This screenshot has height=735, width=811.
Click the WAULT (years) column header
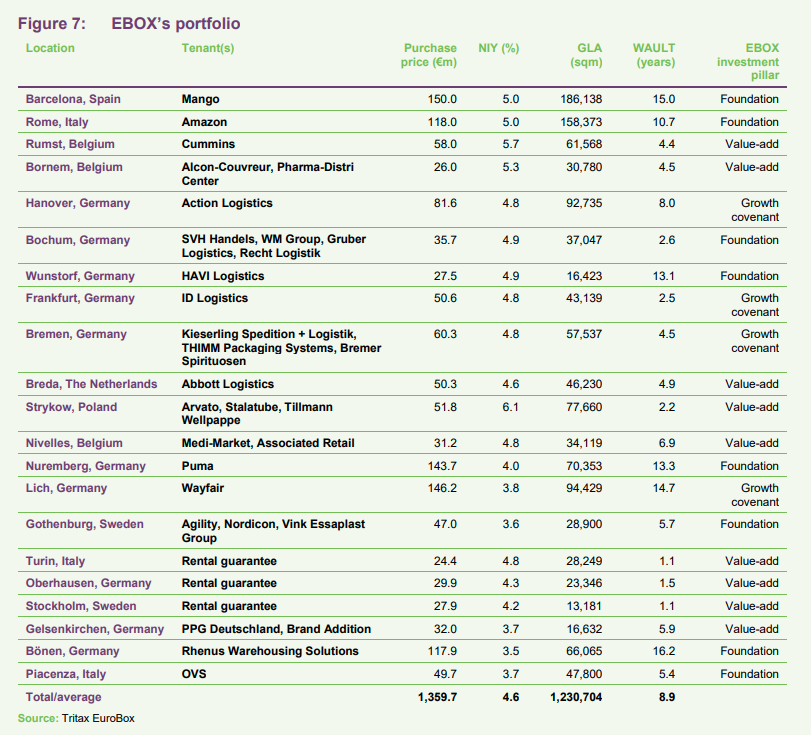point(654,55)
